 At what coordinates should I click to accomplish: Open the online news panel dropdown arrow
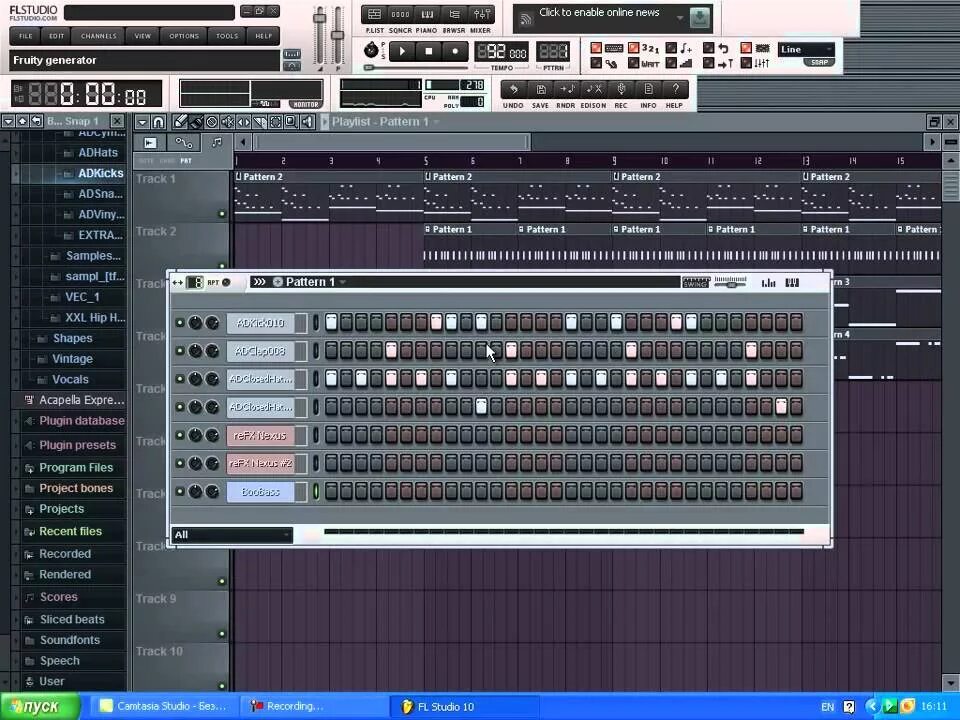coord(680,18)
